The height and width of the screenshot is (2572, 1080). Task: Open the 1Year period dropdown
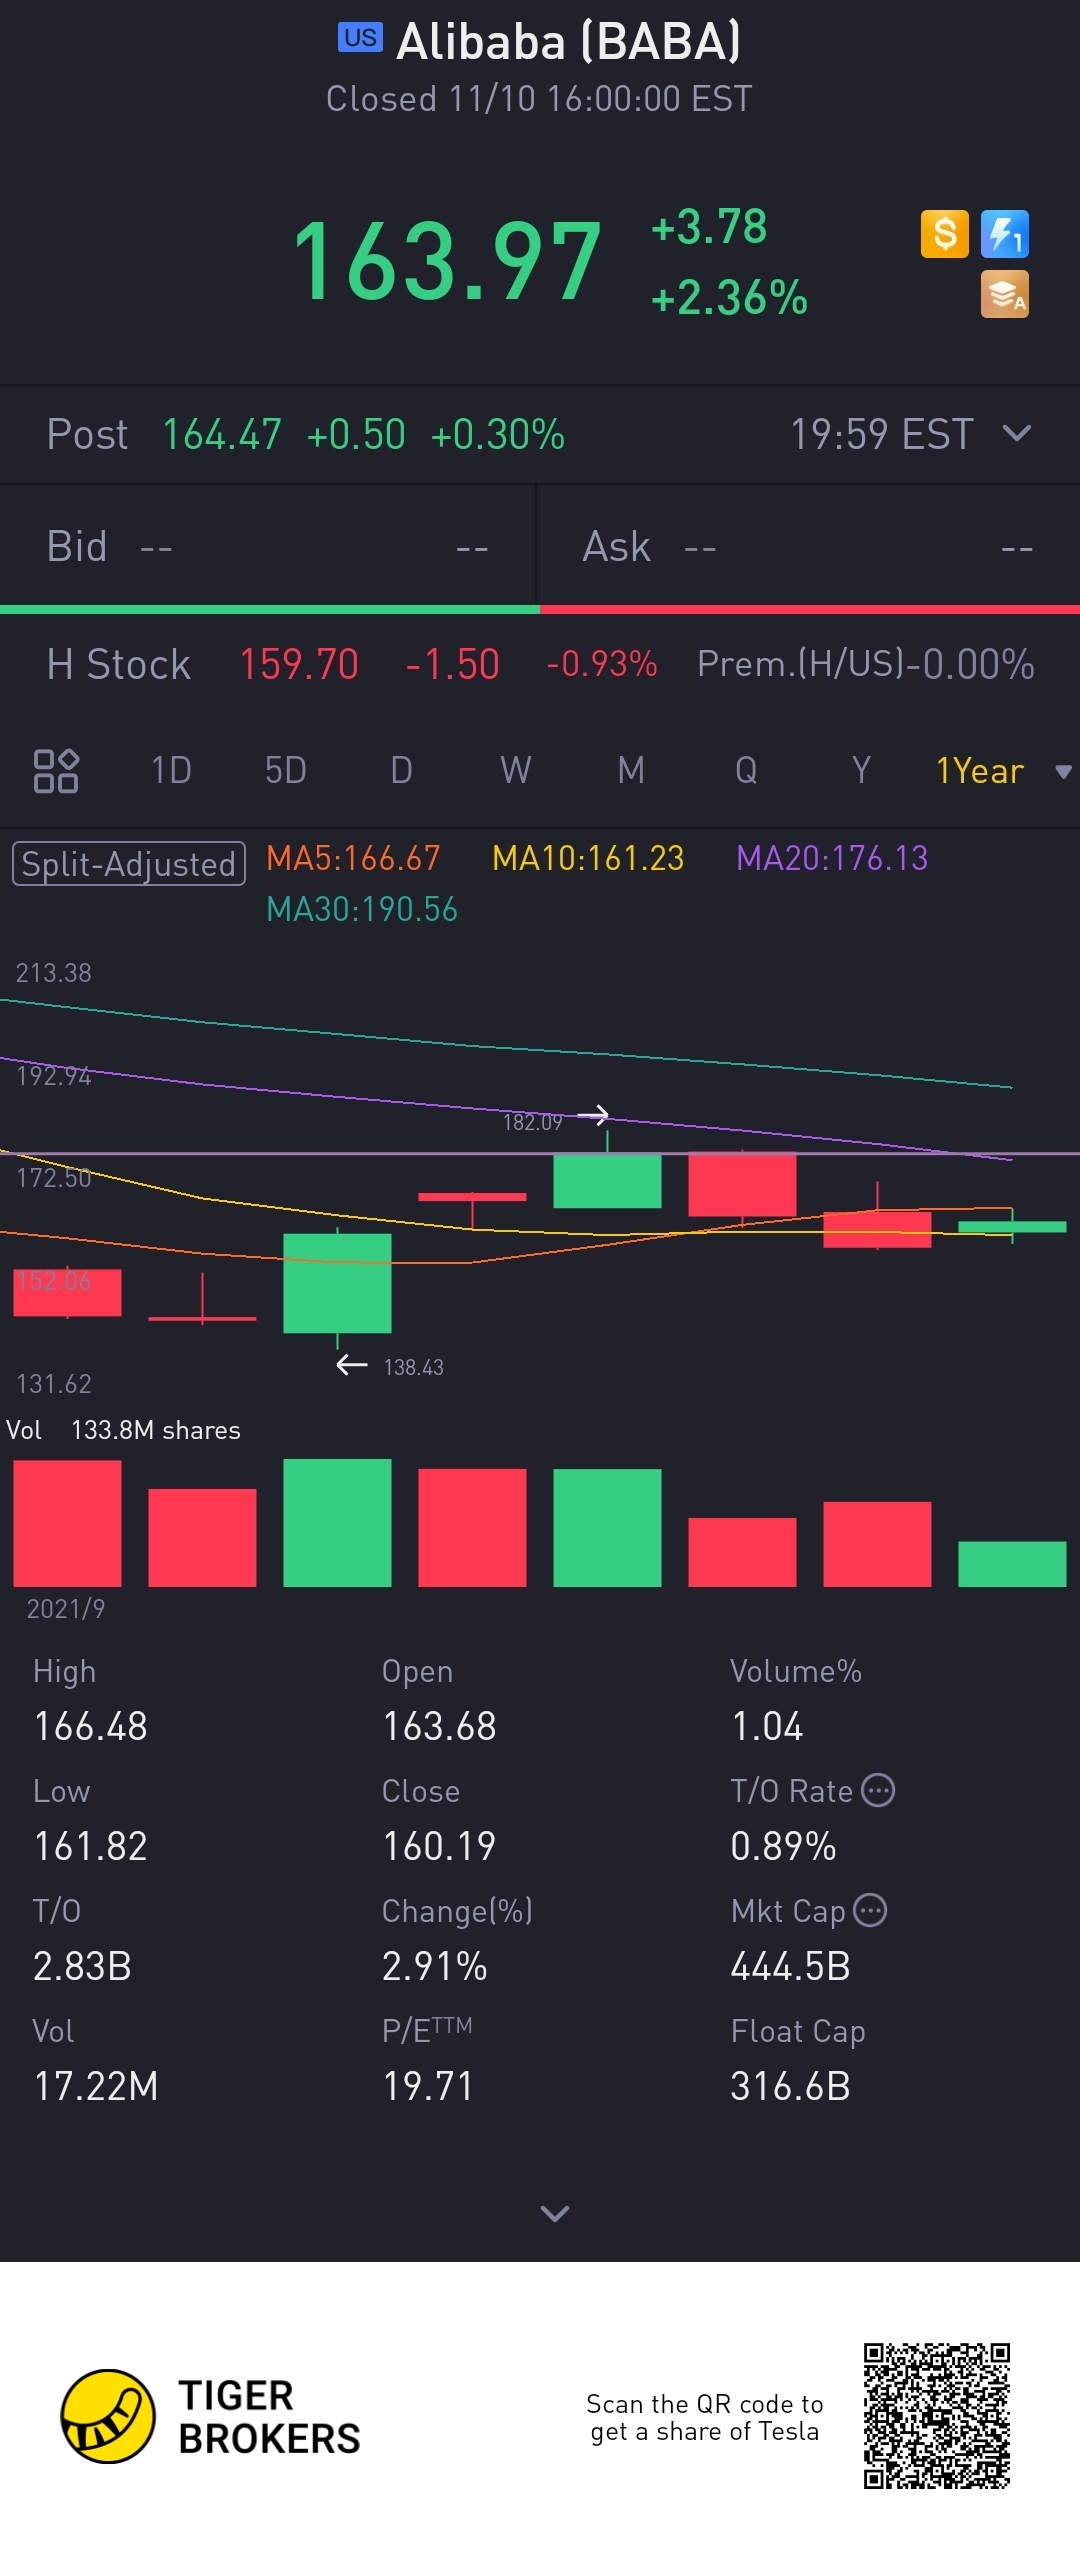[979, 771]
